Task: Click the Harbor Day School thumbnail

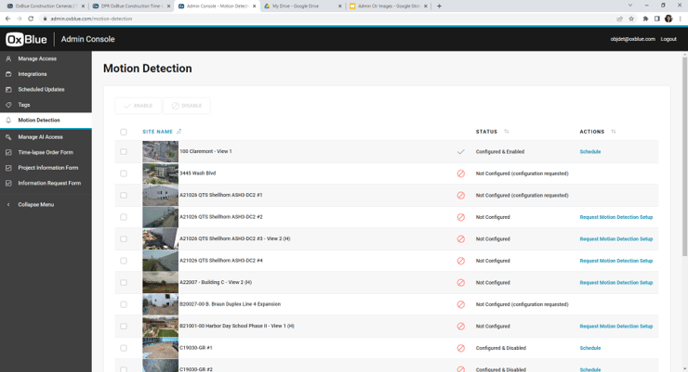Action: pos(160,326)
